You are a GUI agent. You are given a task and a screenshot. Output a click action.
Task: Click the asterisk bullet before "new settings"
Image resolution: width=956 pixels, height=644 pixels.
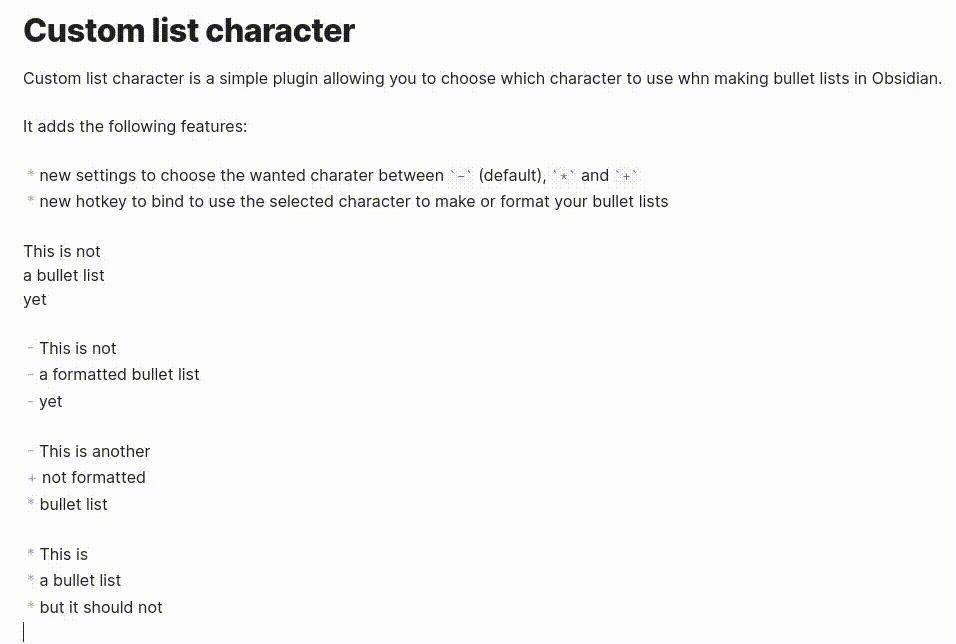click(31, 176)
